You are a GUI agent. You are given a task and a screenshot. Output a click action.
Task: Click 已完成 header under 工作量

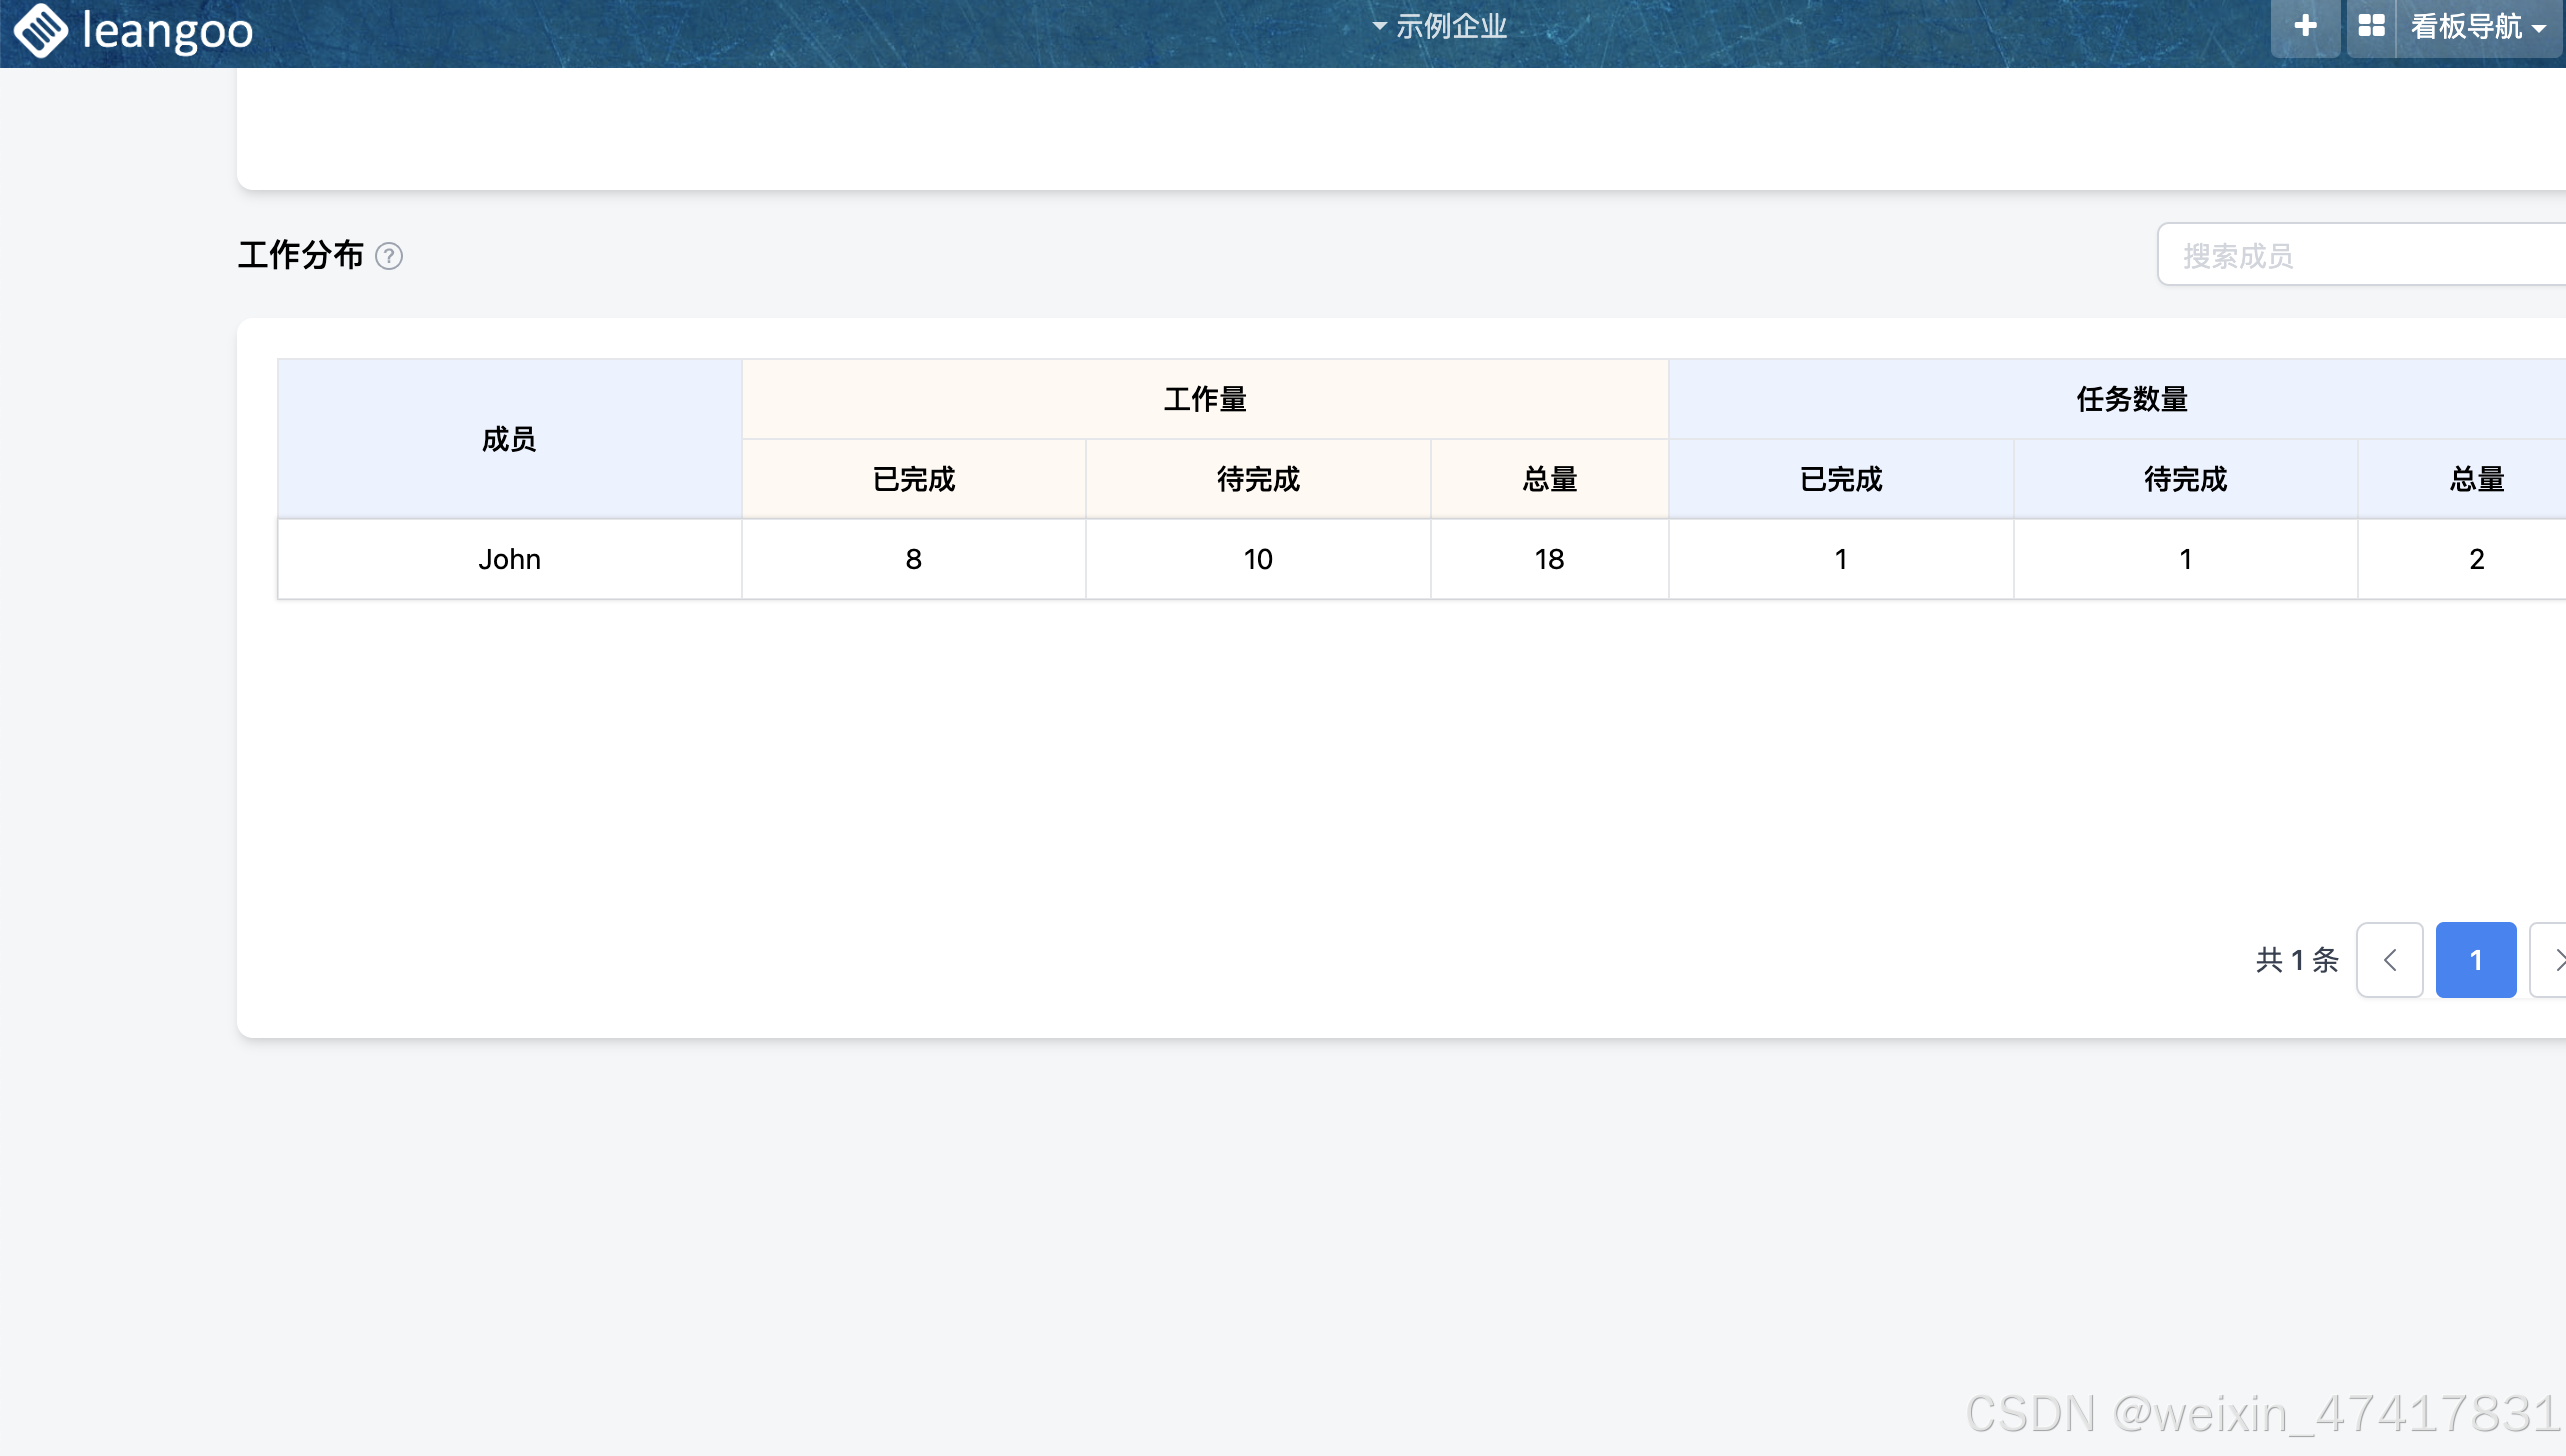[x=913, y=479]
